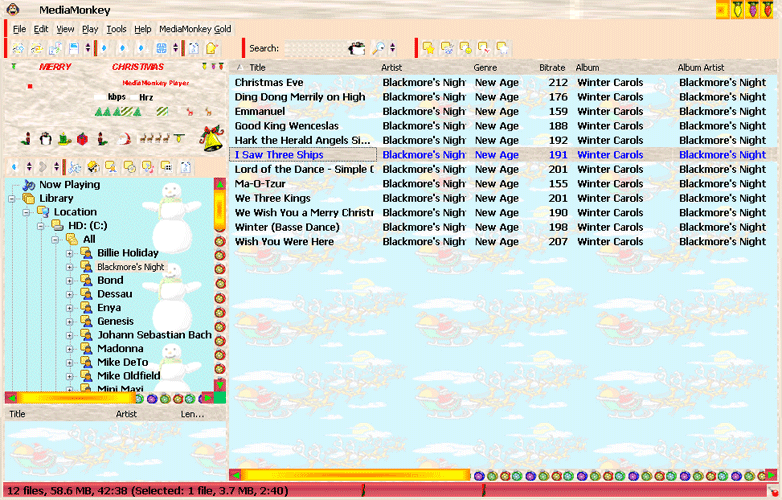The image size is (782, 500).
Task: Click the gray forward arrow above tree
Action: (43, 167)
